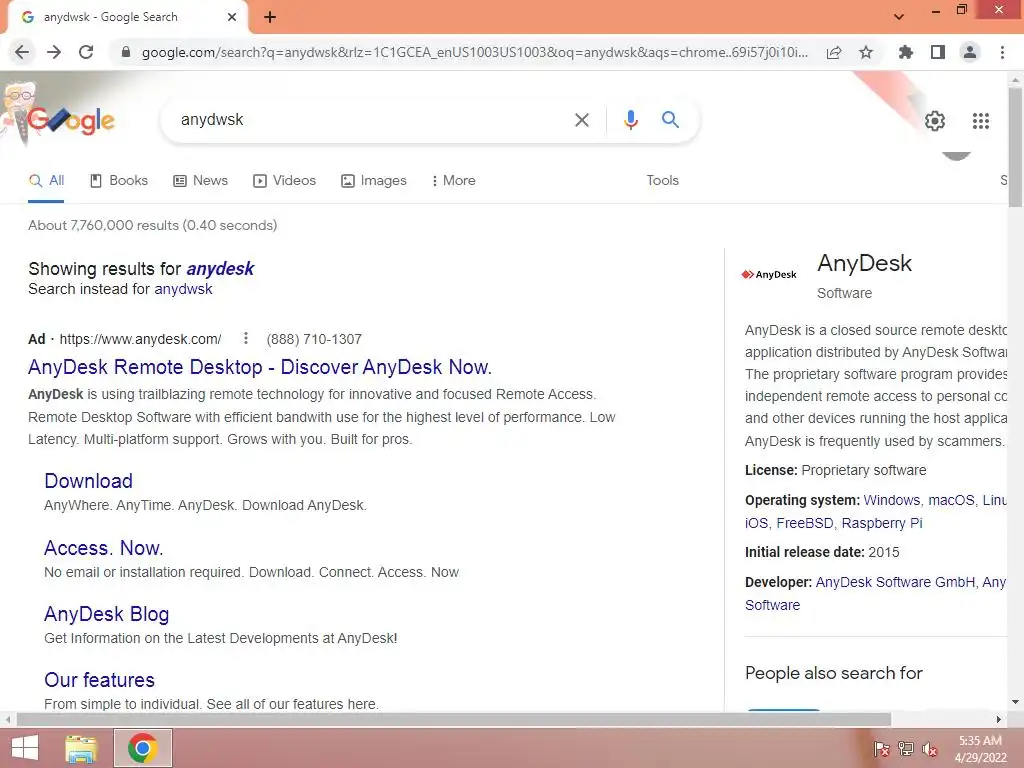Open Chrome three-dot menu
1024x768 pixels.
click(1002, 52)
